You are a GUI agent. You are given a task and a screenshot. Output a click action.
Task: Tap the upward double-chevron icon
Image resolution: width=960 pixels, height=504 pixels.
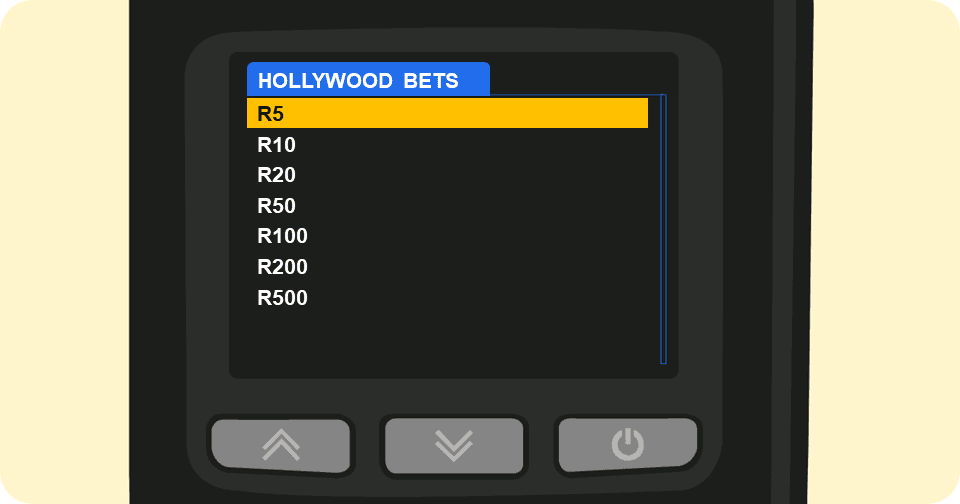point(281,445)
